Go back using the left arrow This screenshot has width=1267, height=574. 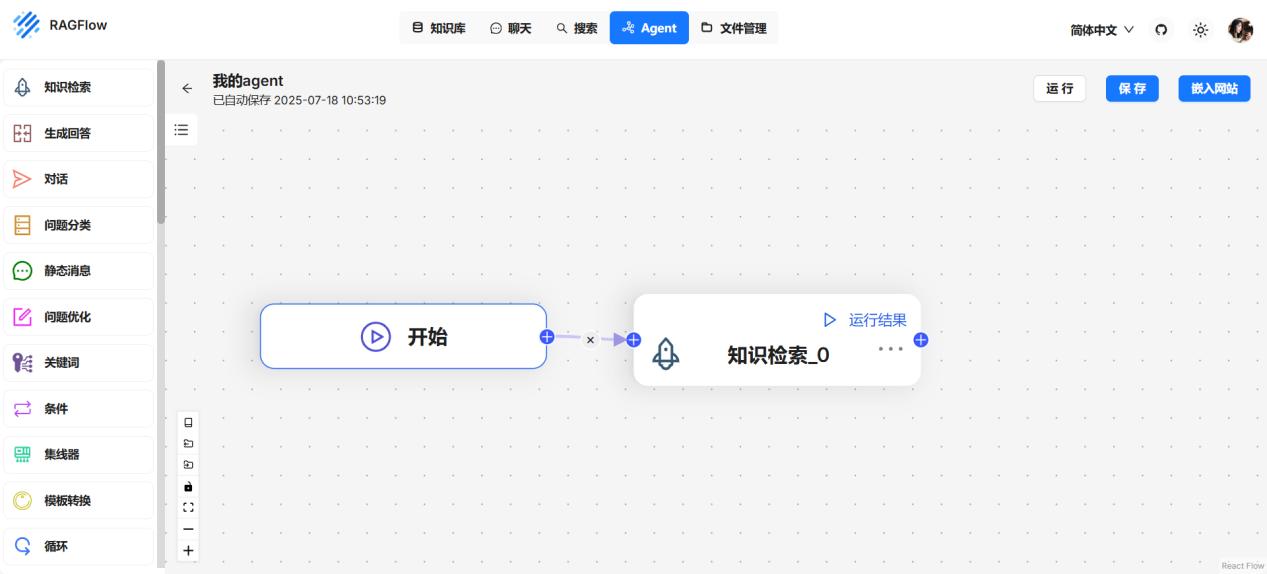point(186,88)
